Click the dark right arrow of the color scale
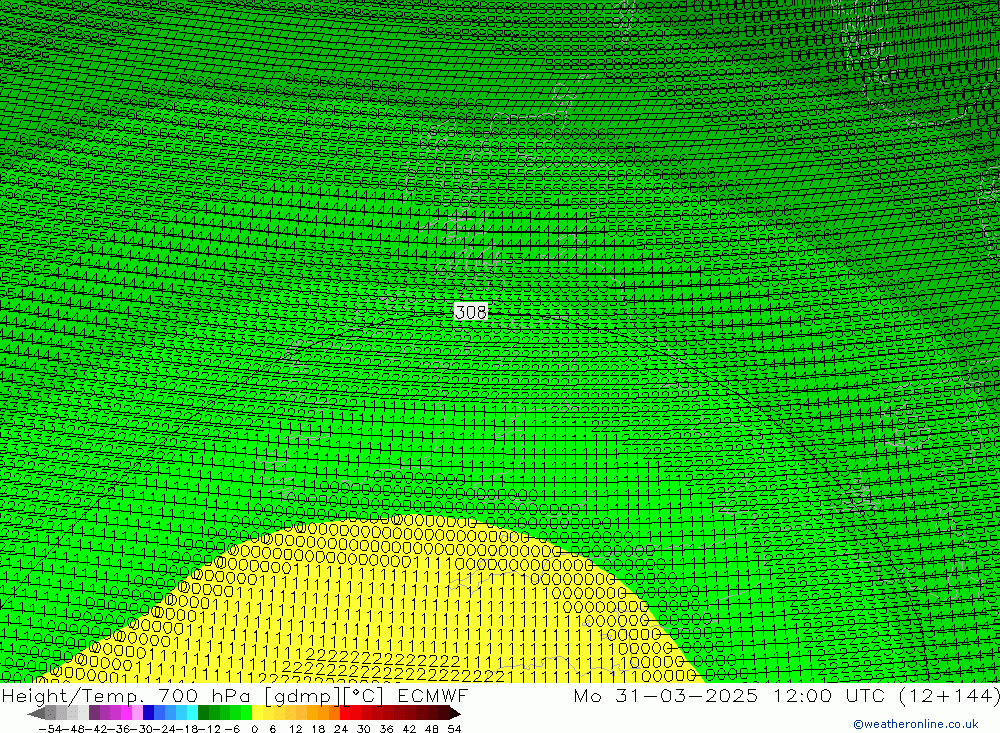 point(455,713)
